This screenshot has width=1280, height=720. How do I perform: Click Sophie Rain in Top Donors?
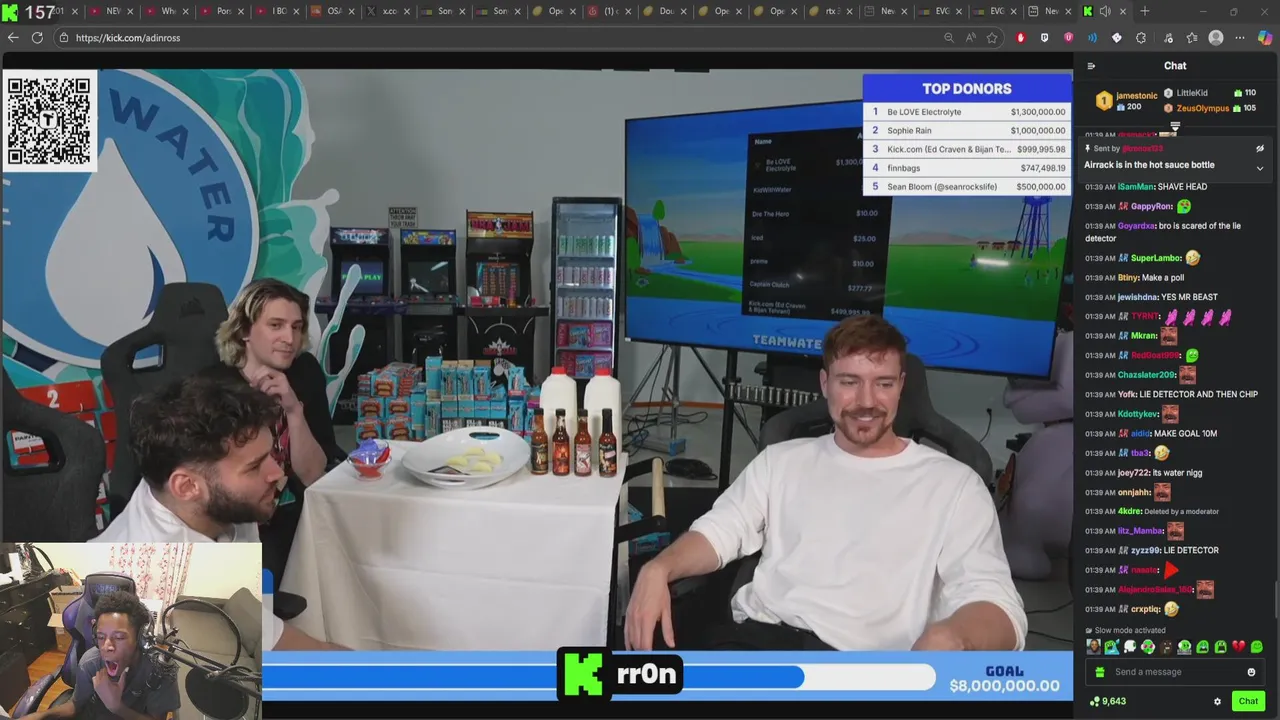click(x=909, y=130)
